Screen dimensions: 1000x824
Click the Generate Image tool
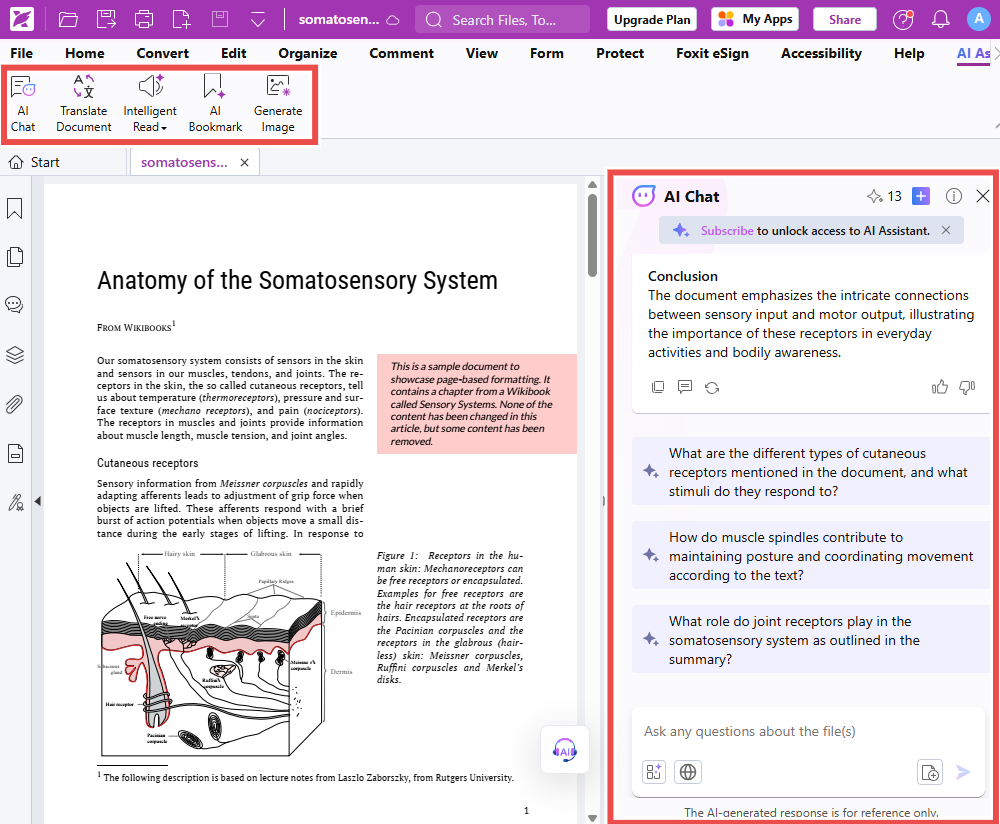tap(278, 103)
